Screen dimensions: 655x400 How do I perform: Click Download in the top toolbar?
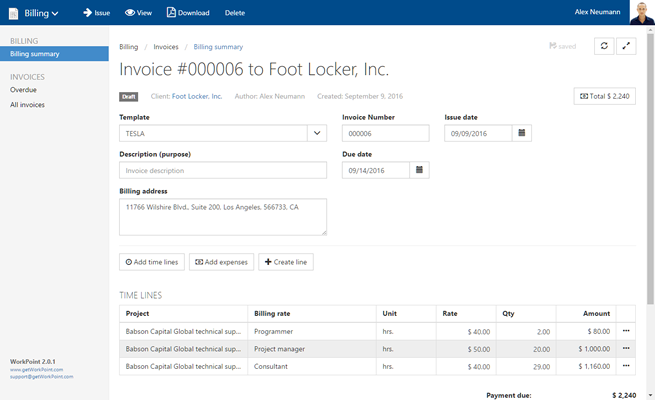pos(188,13)
